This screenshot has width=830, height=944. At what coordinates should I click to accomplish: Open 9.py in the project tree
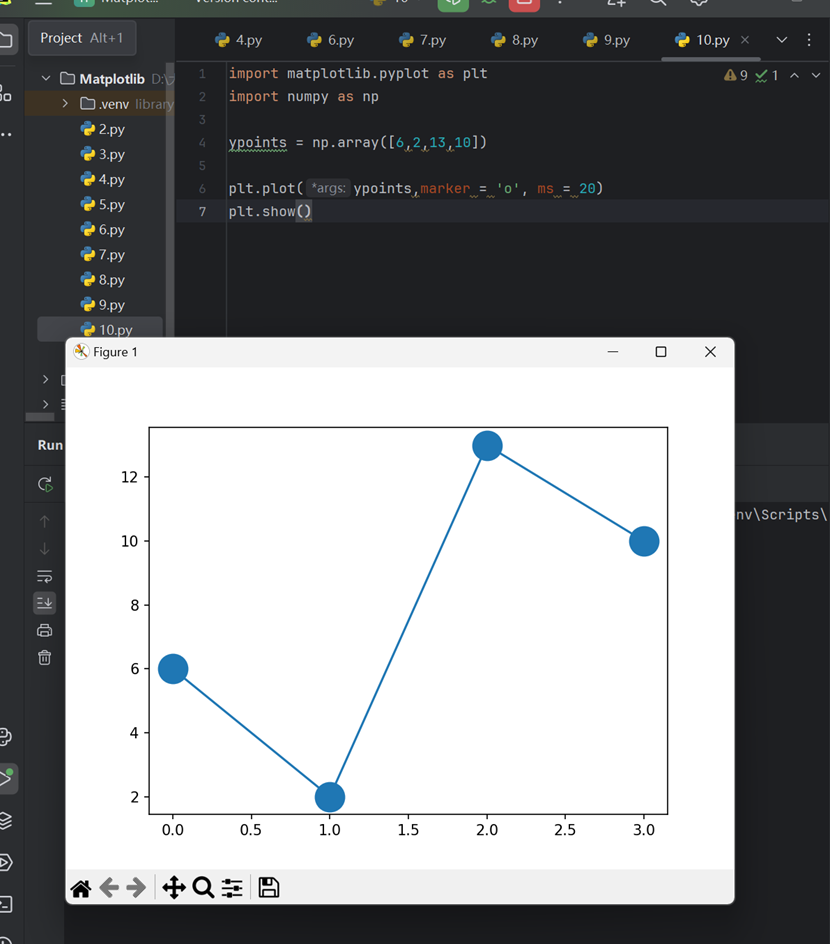(103, 305)
